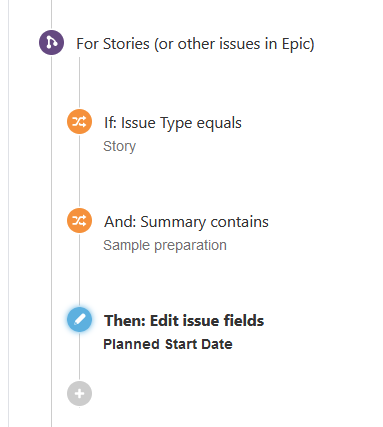The image size is (383, 427).
Task: Select the orange And condition icon
Action: (79, 221)
